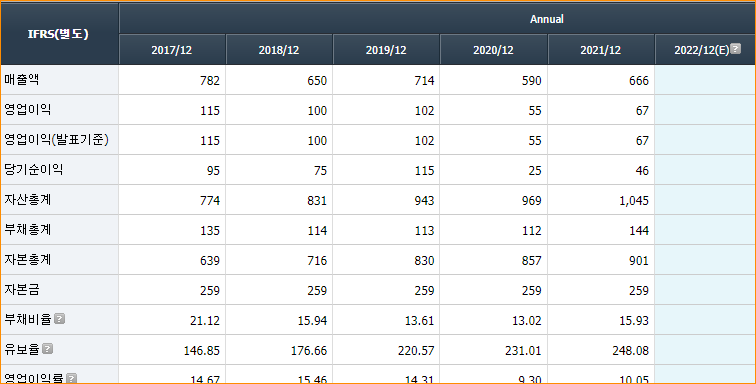
Task: Click the Annual header label
Action: coord(547,19)
